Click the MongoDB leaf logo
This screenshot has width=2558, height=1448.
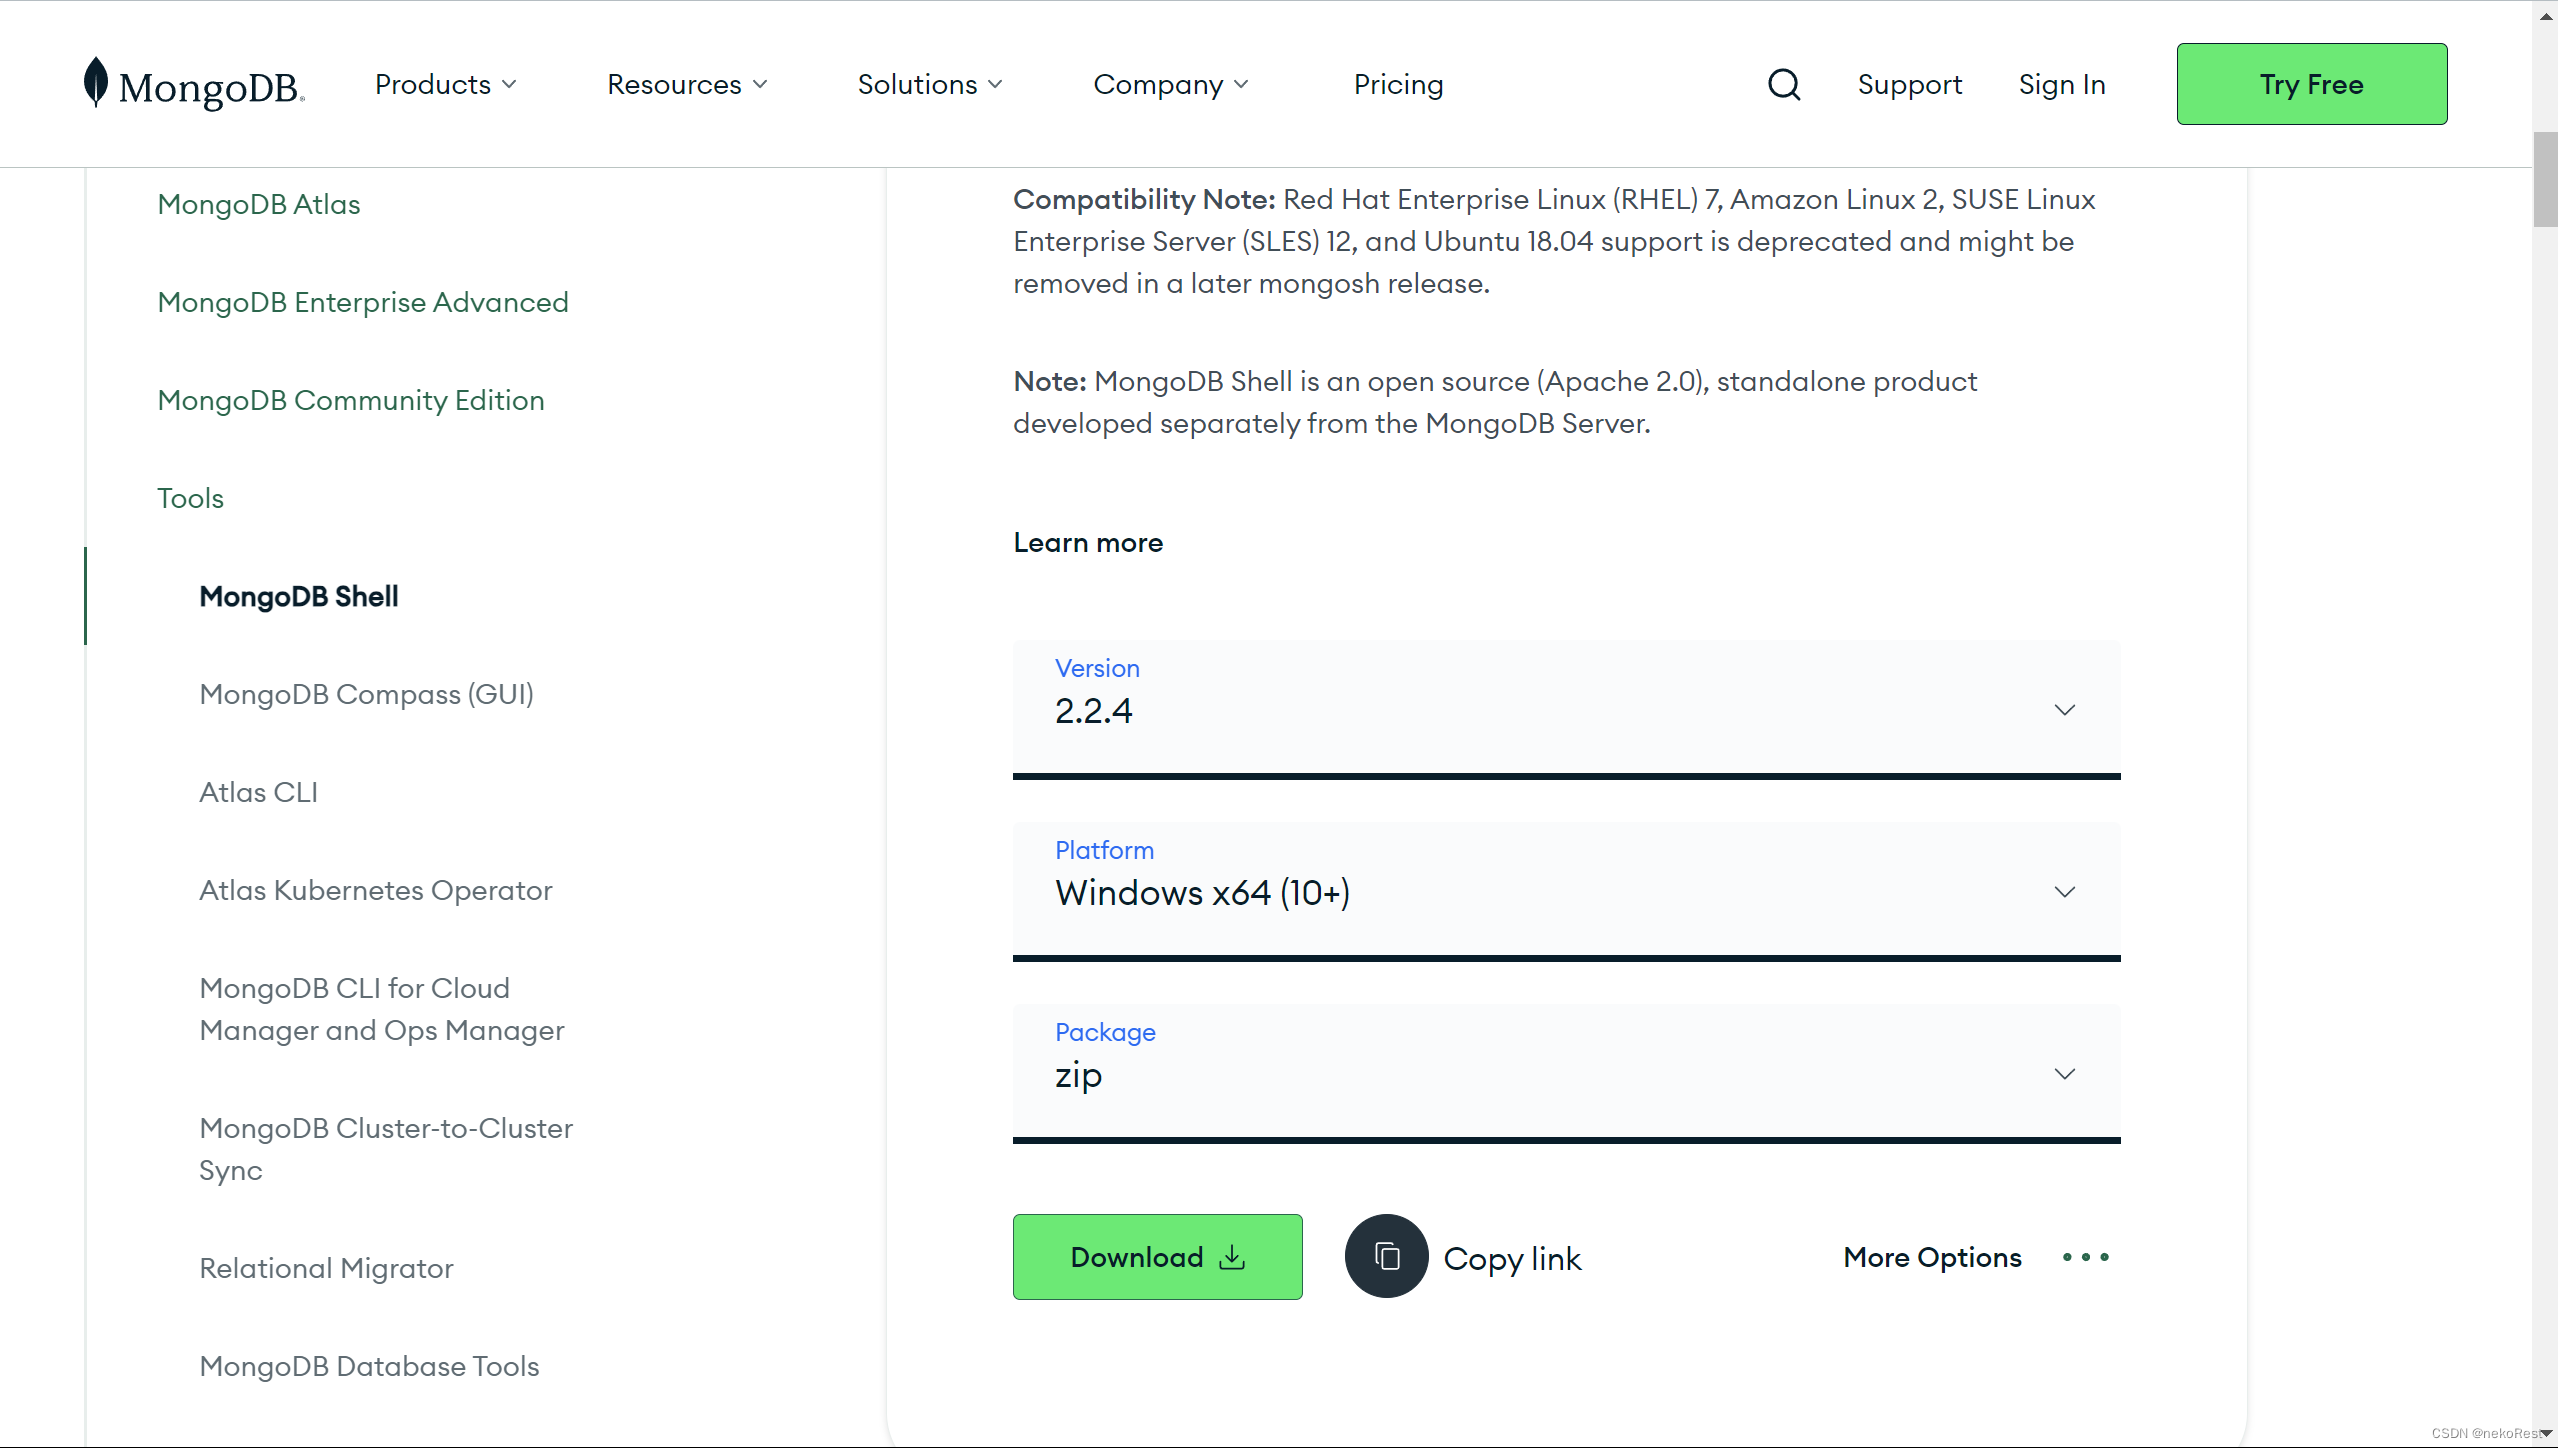tap(96, 82)
